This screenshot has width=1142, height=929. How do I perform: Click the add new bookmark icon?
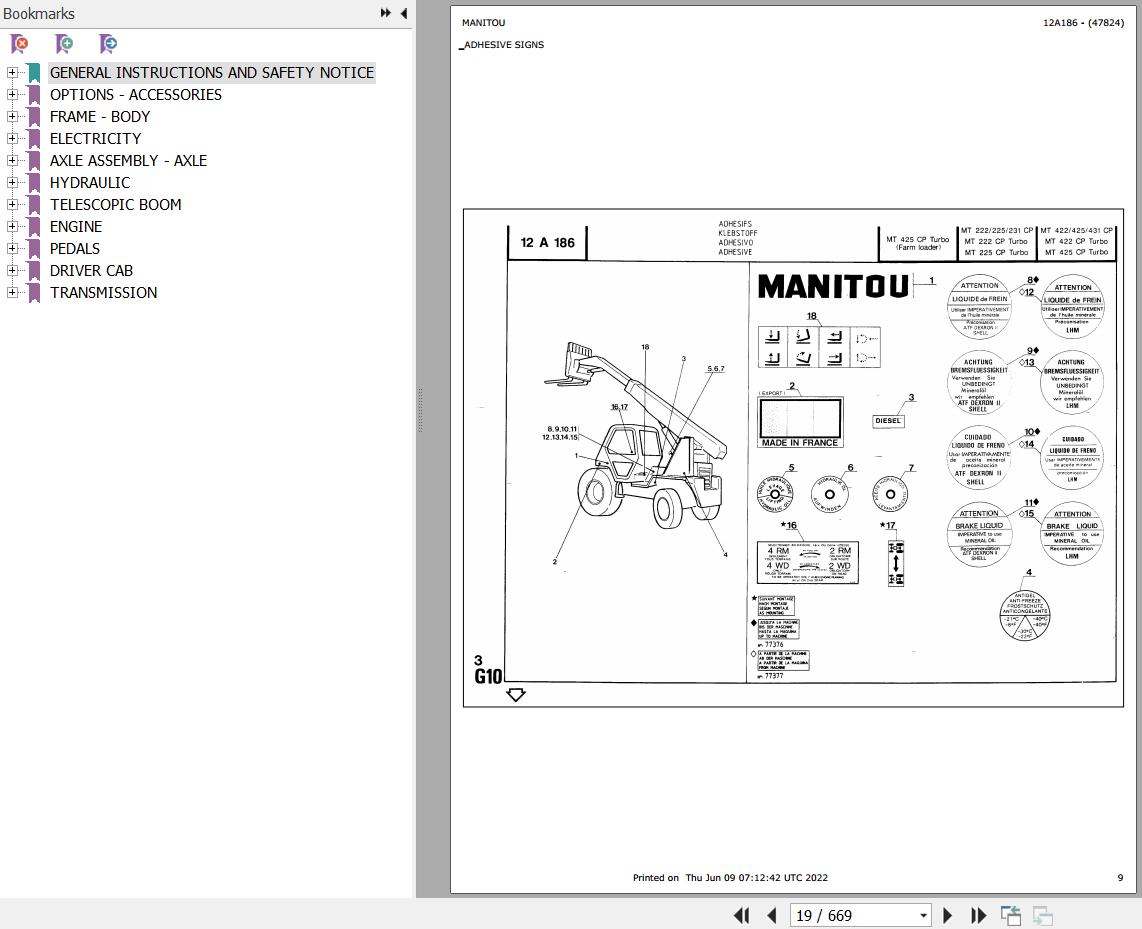(x=64, y=44)
